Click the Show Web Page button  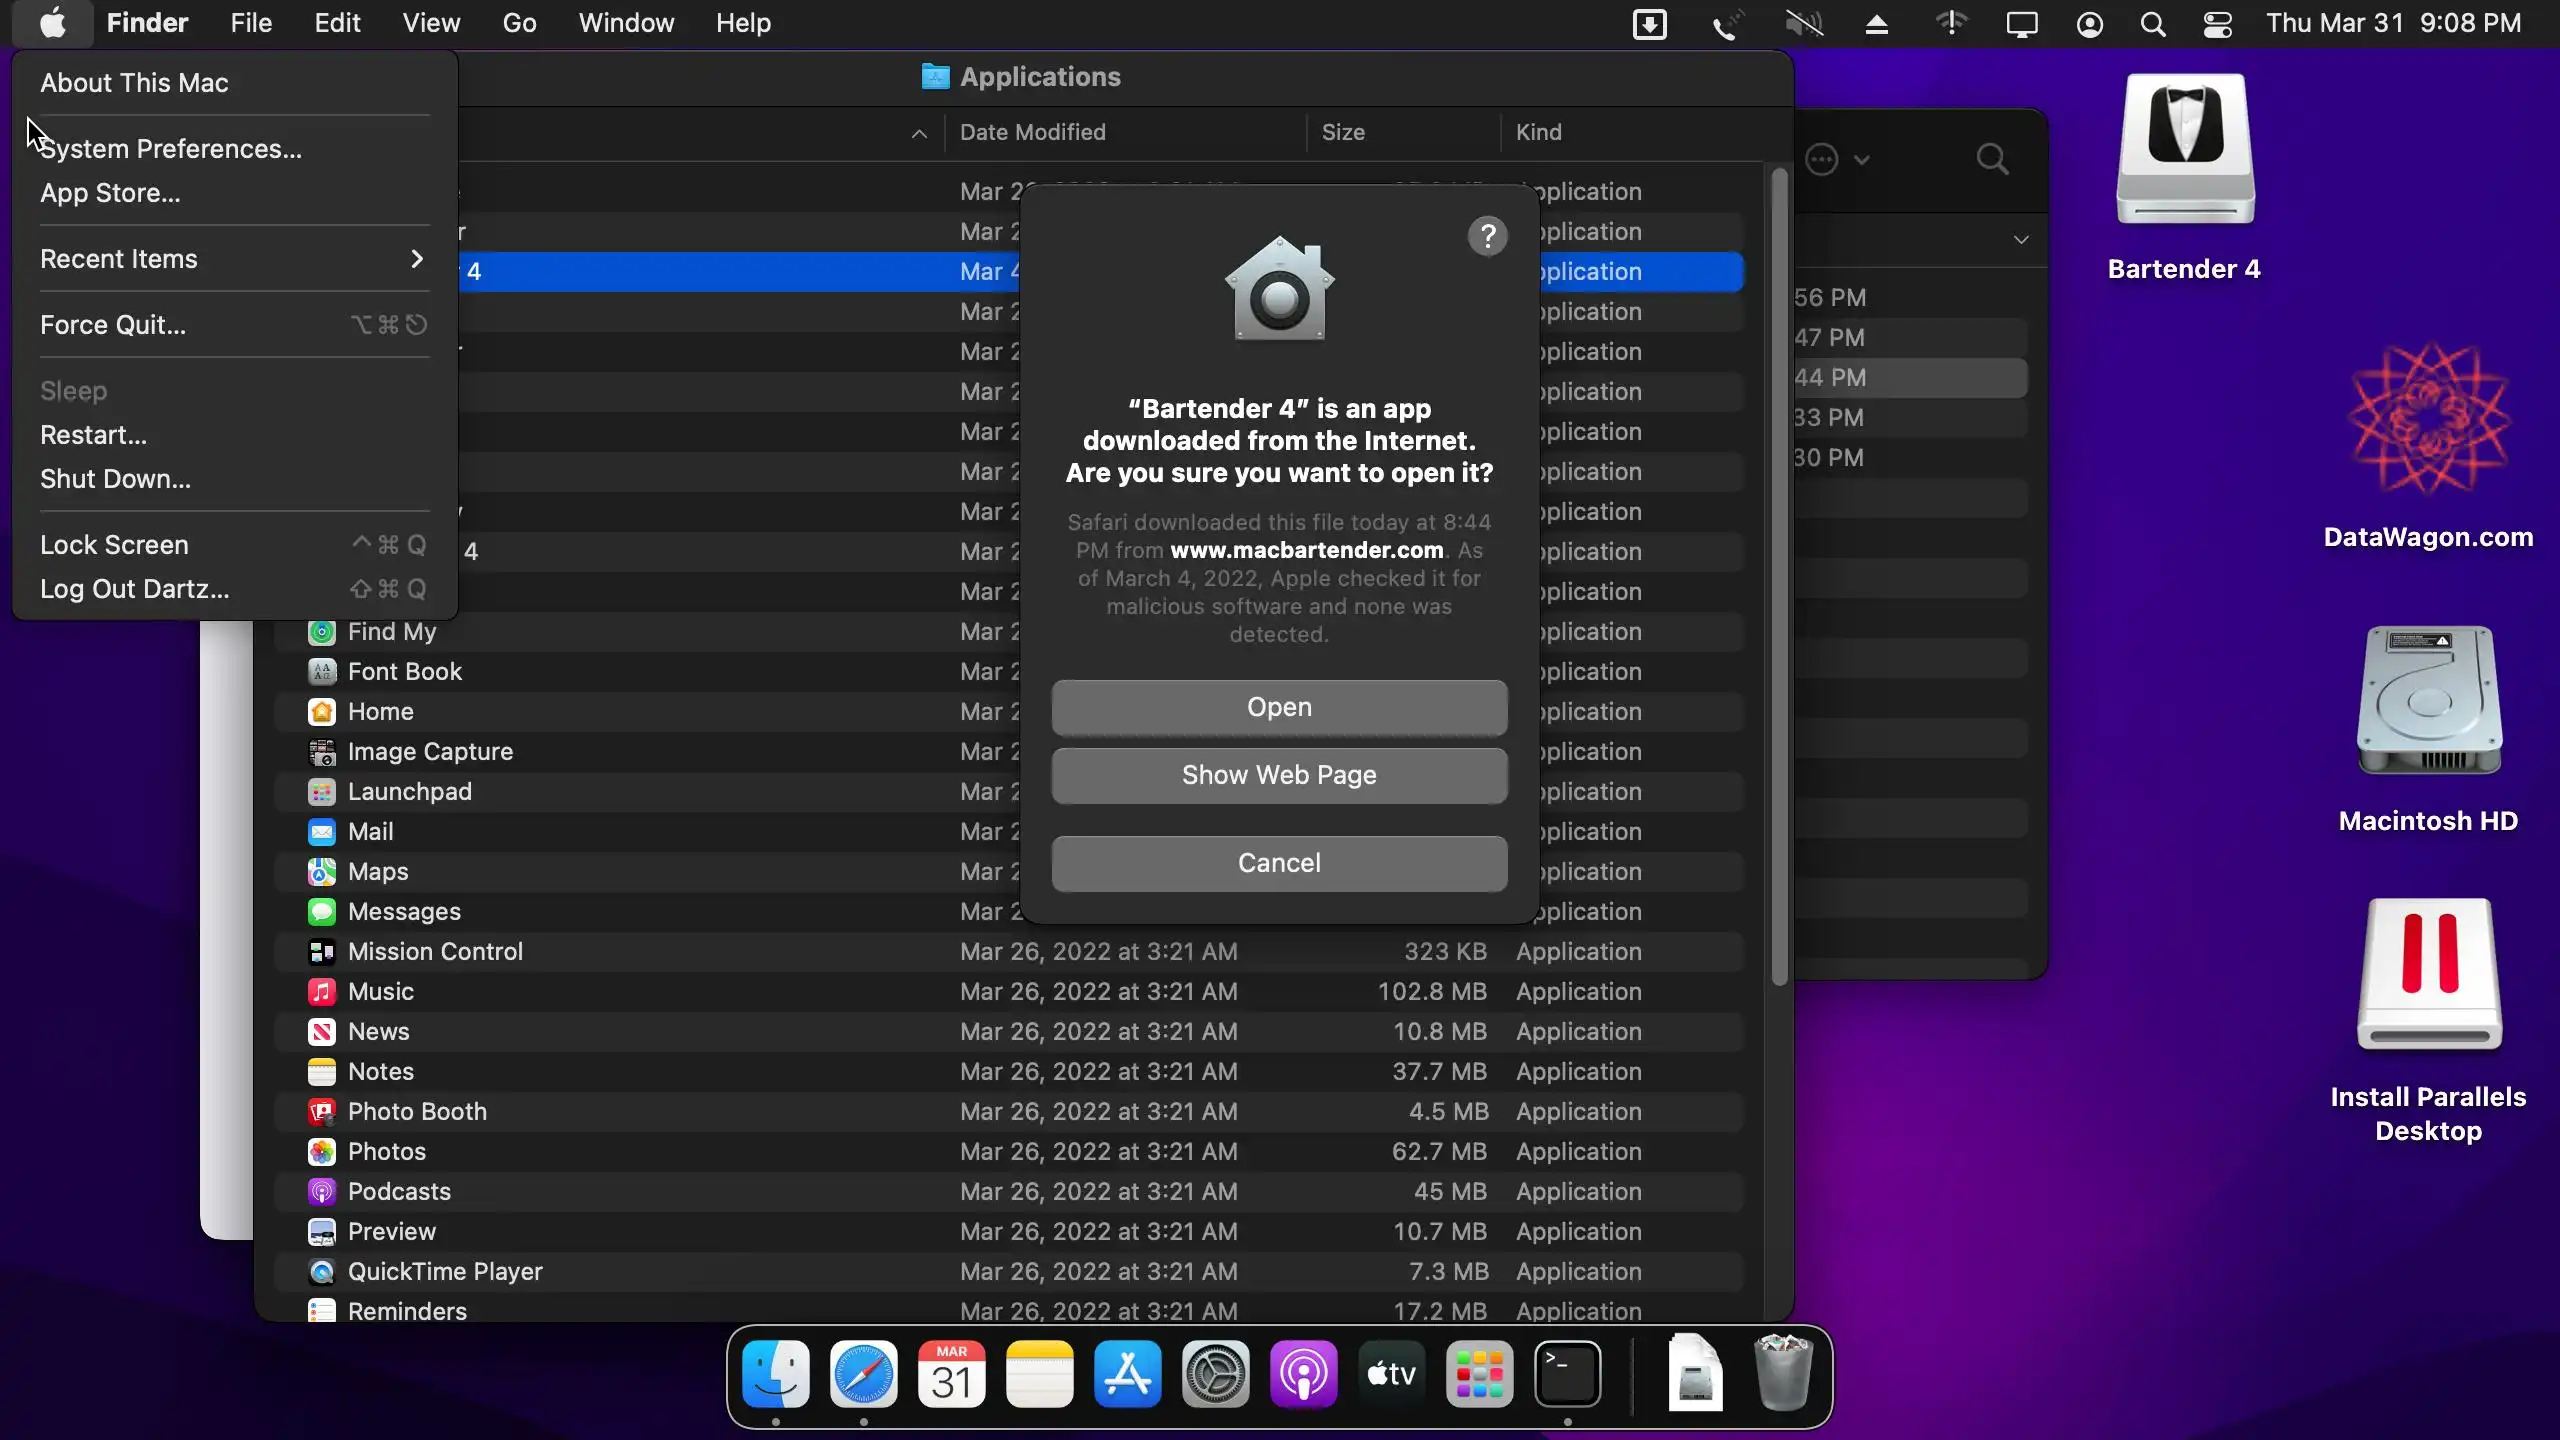pyautogui.click(x=1279, y=775)
